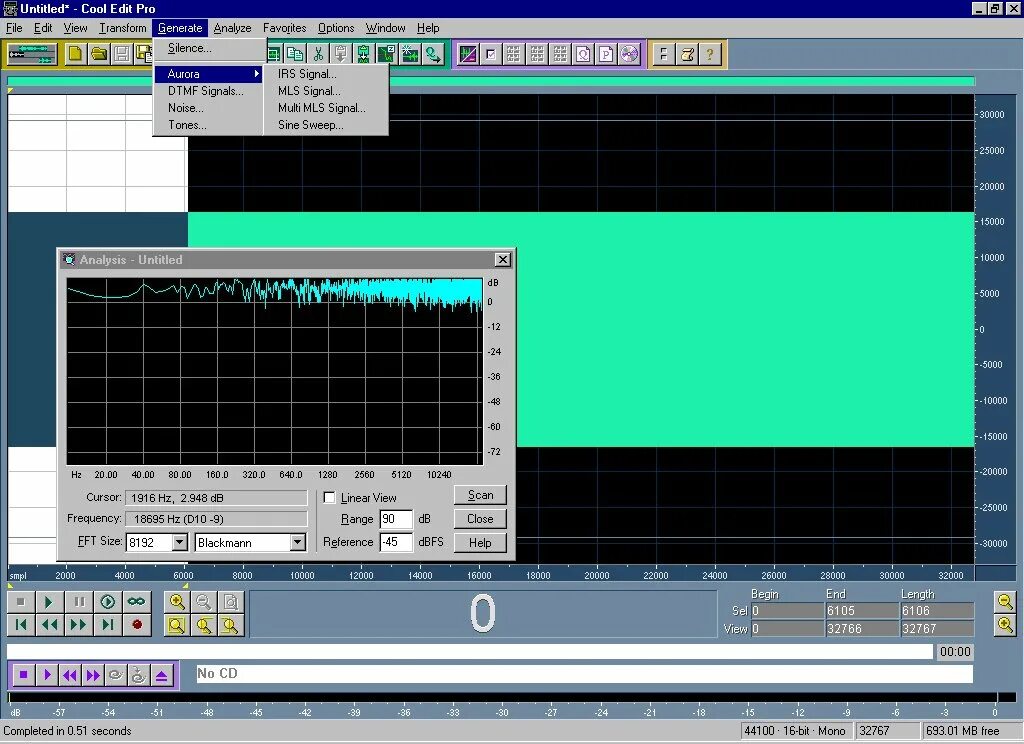Image resolution: width=1024 pixels, height=744 pixels.
Task: Select Tones... from Generate menu
Action: pyautogui.click(x=208, y=125)
